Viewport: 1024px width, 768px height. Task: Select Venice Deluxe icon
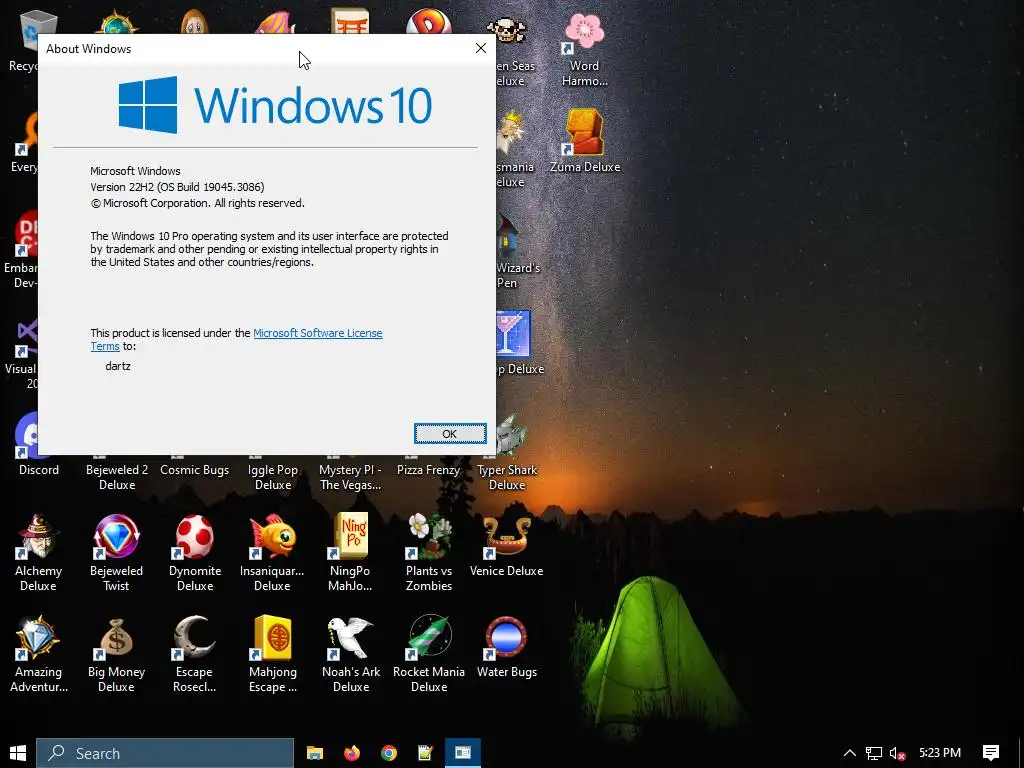coord(507,547)
